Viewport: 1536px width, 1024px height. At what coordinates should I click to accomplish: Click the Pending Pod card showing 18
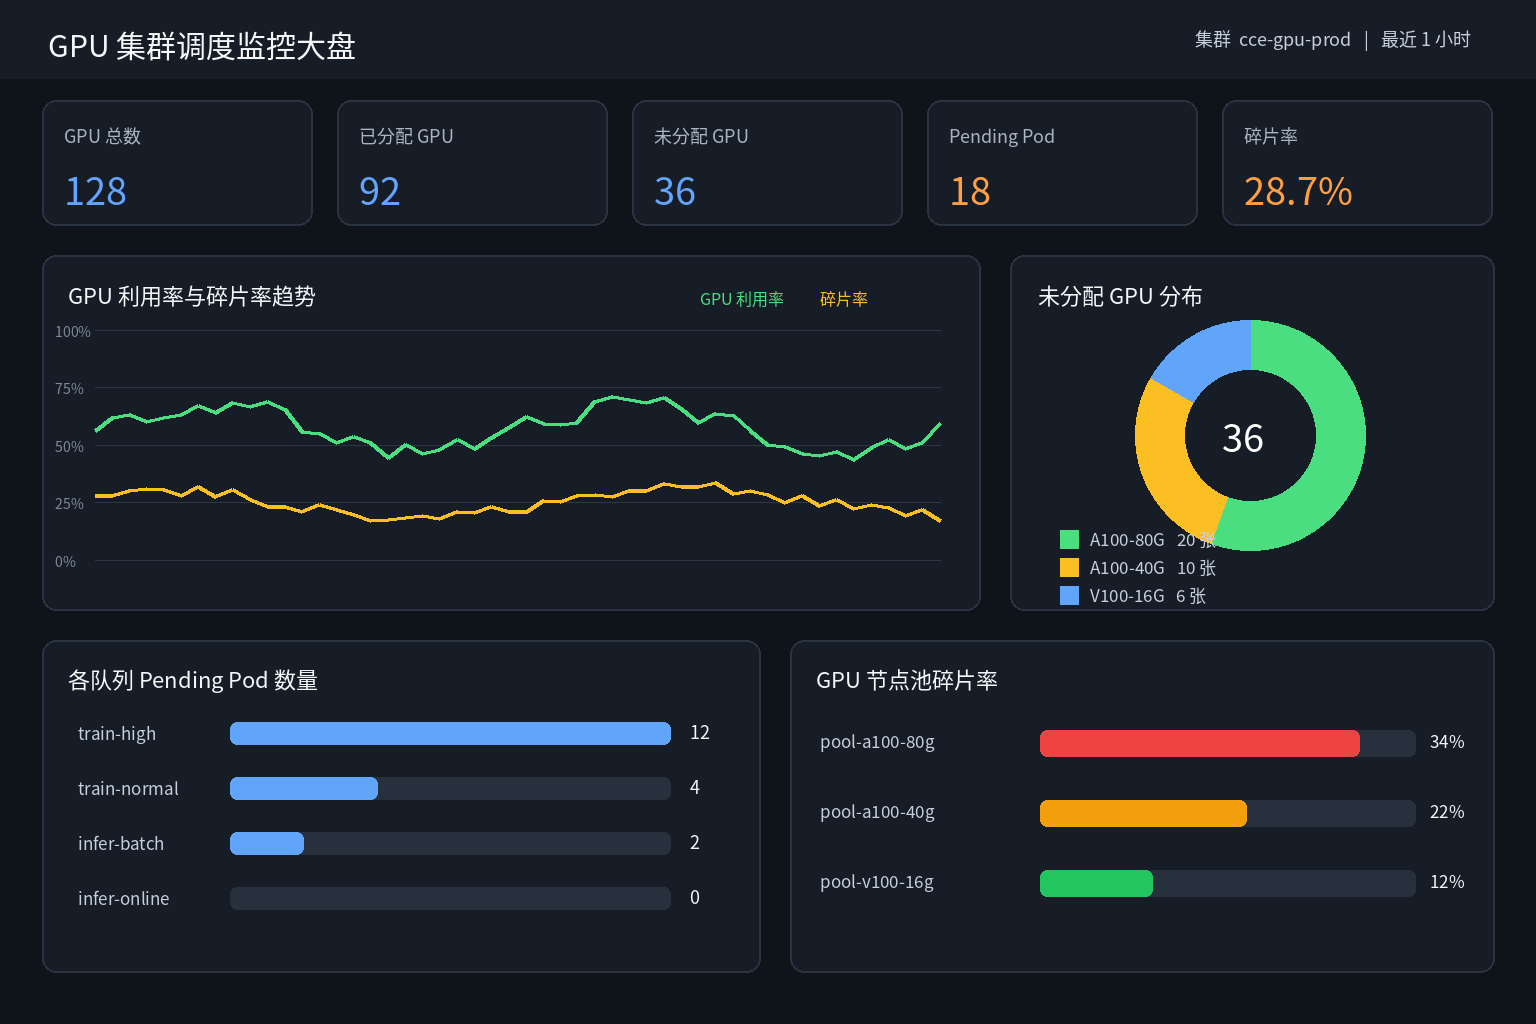click(x=1062, y=163)
